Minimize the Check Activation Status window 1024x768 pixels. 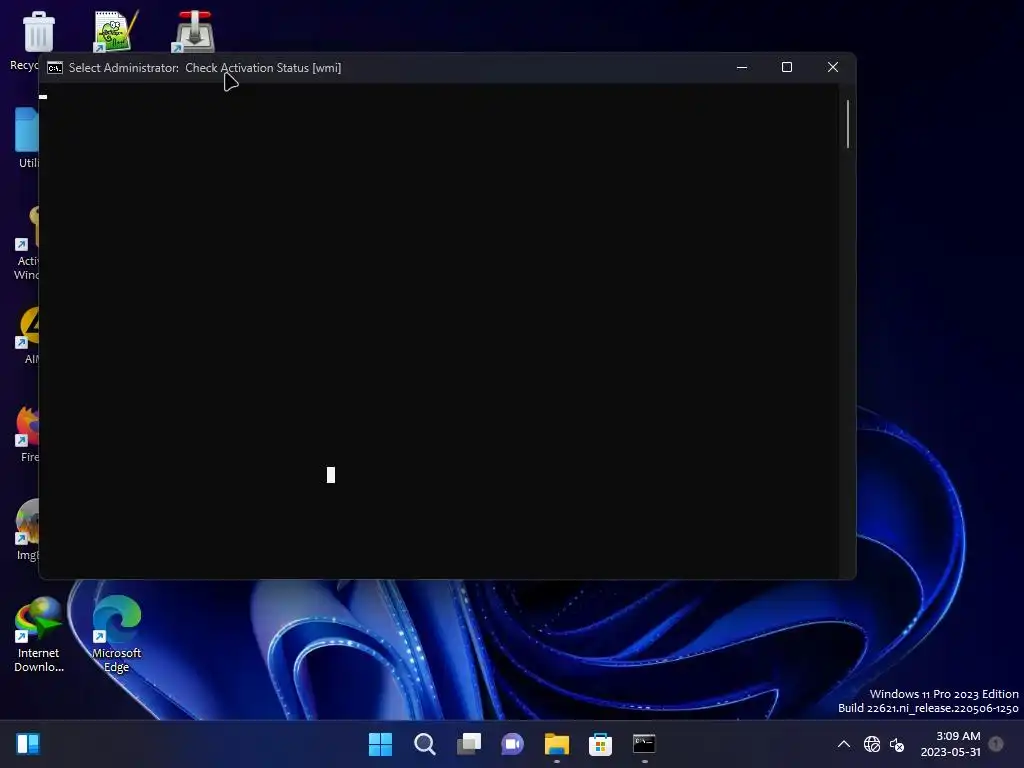click(742, 67)
